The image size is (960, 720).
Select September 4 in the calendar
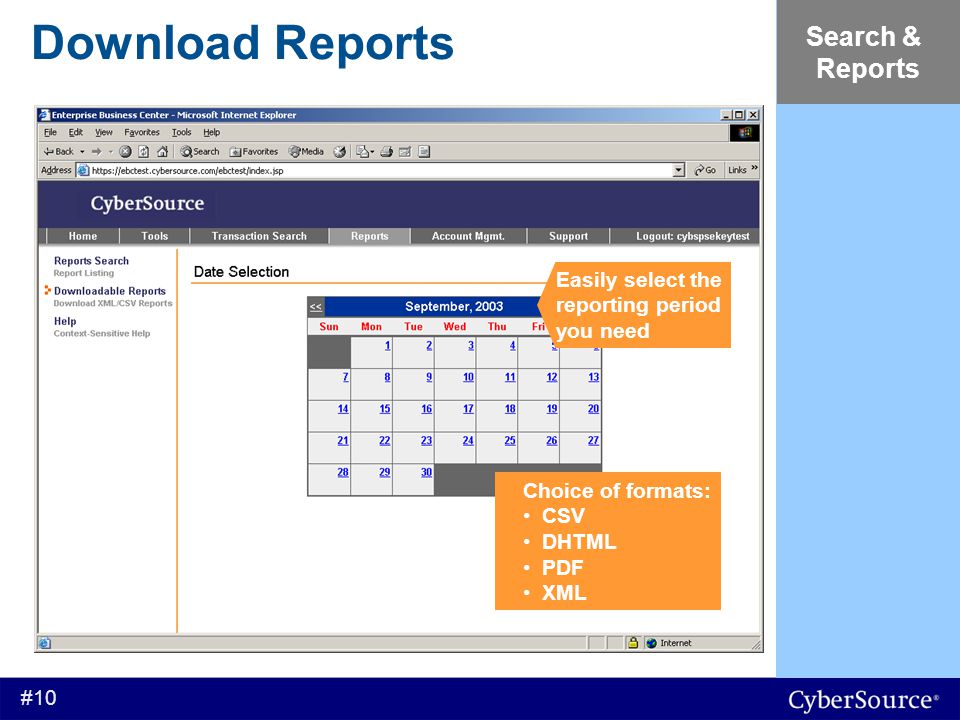pos(512,345)
